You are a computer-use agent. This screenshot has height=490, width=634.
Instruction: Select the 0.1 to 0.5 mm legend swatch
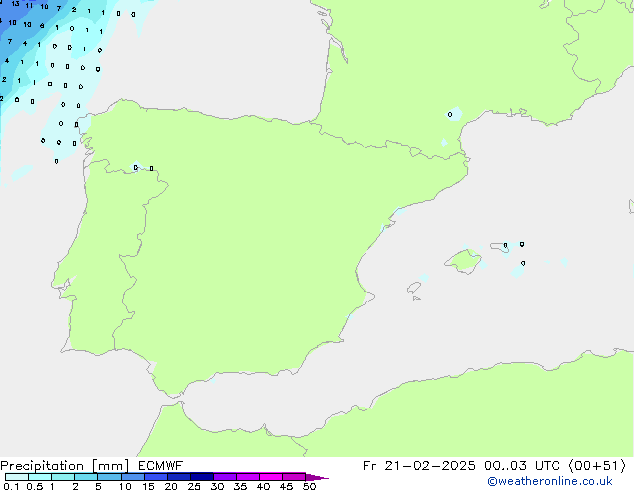(17, 477)
